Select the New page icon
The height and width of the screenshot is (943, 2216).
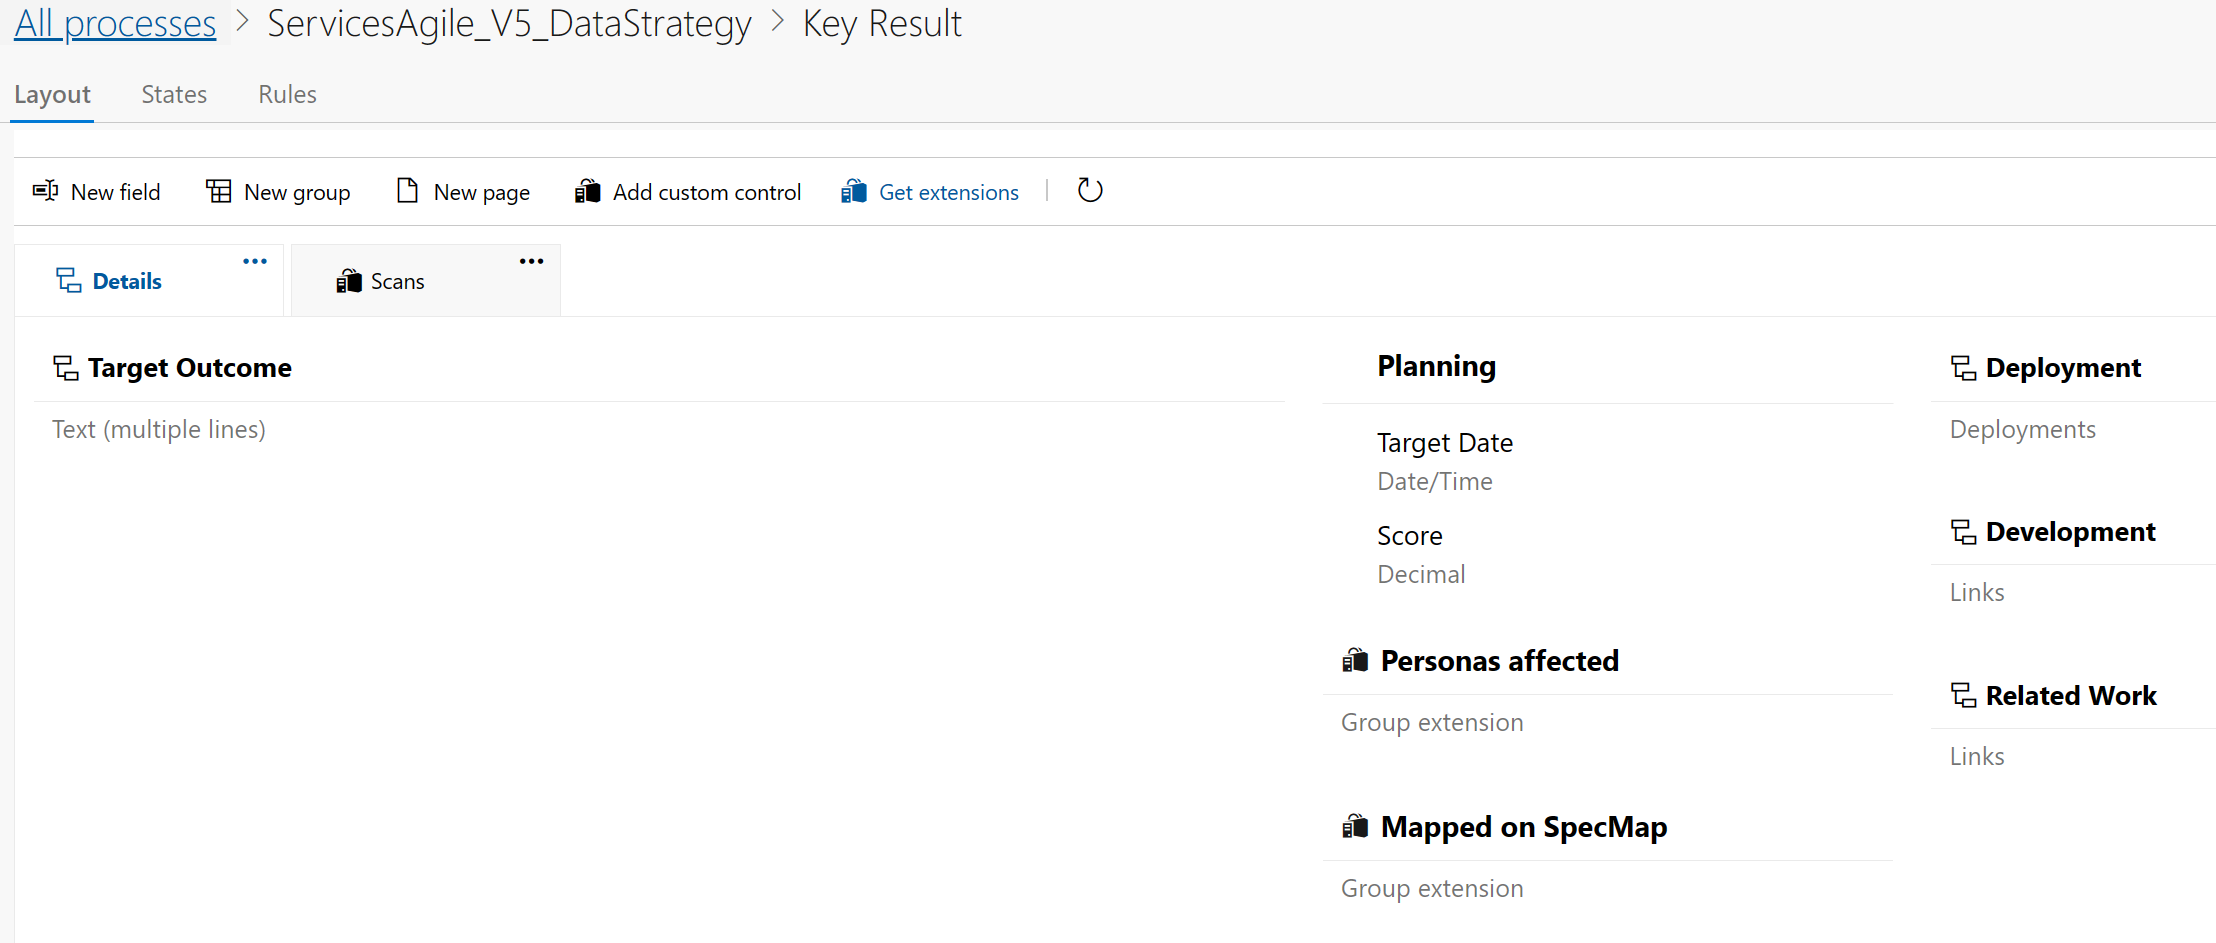[x=406, y=190]
